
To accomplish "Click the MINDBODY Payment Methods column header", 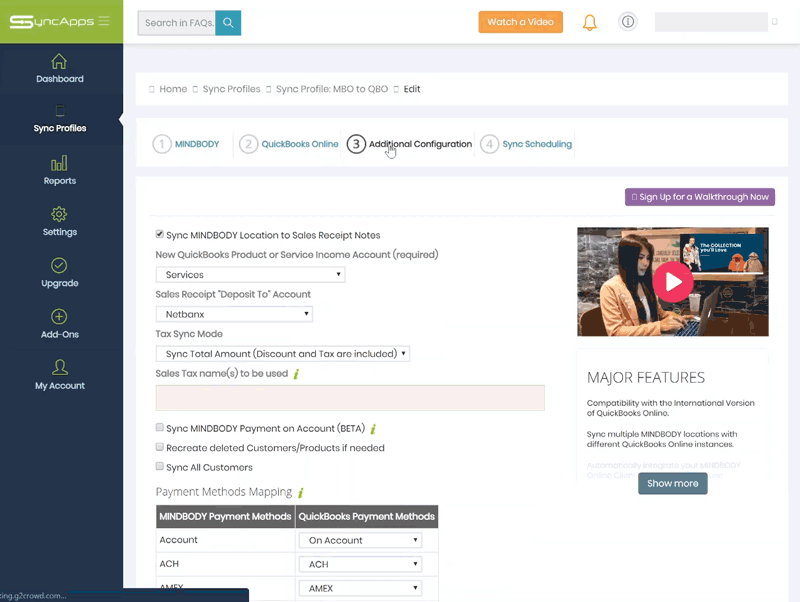I will click(226, 516).
